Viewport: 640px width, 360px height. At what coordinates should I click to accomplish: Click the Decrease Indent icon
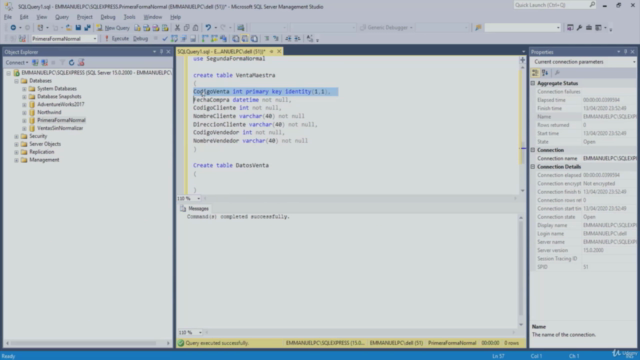click(x=288, y=38)
